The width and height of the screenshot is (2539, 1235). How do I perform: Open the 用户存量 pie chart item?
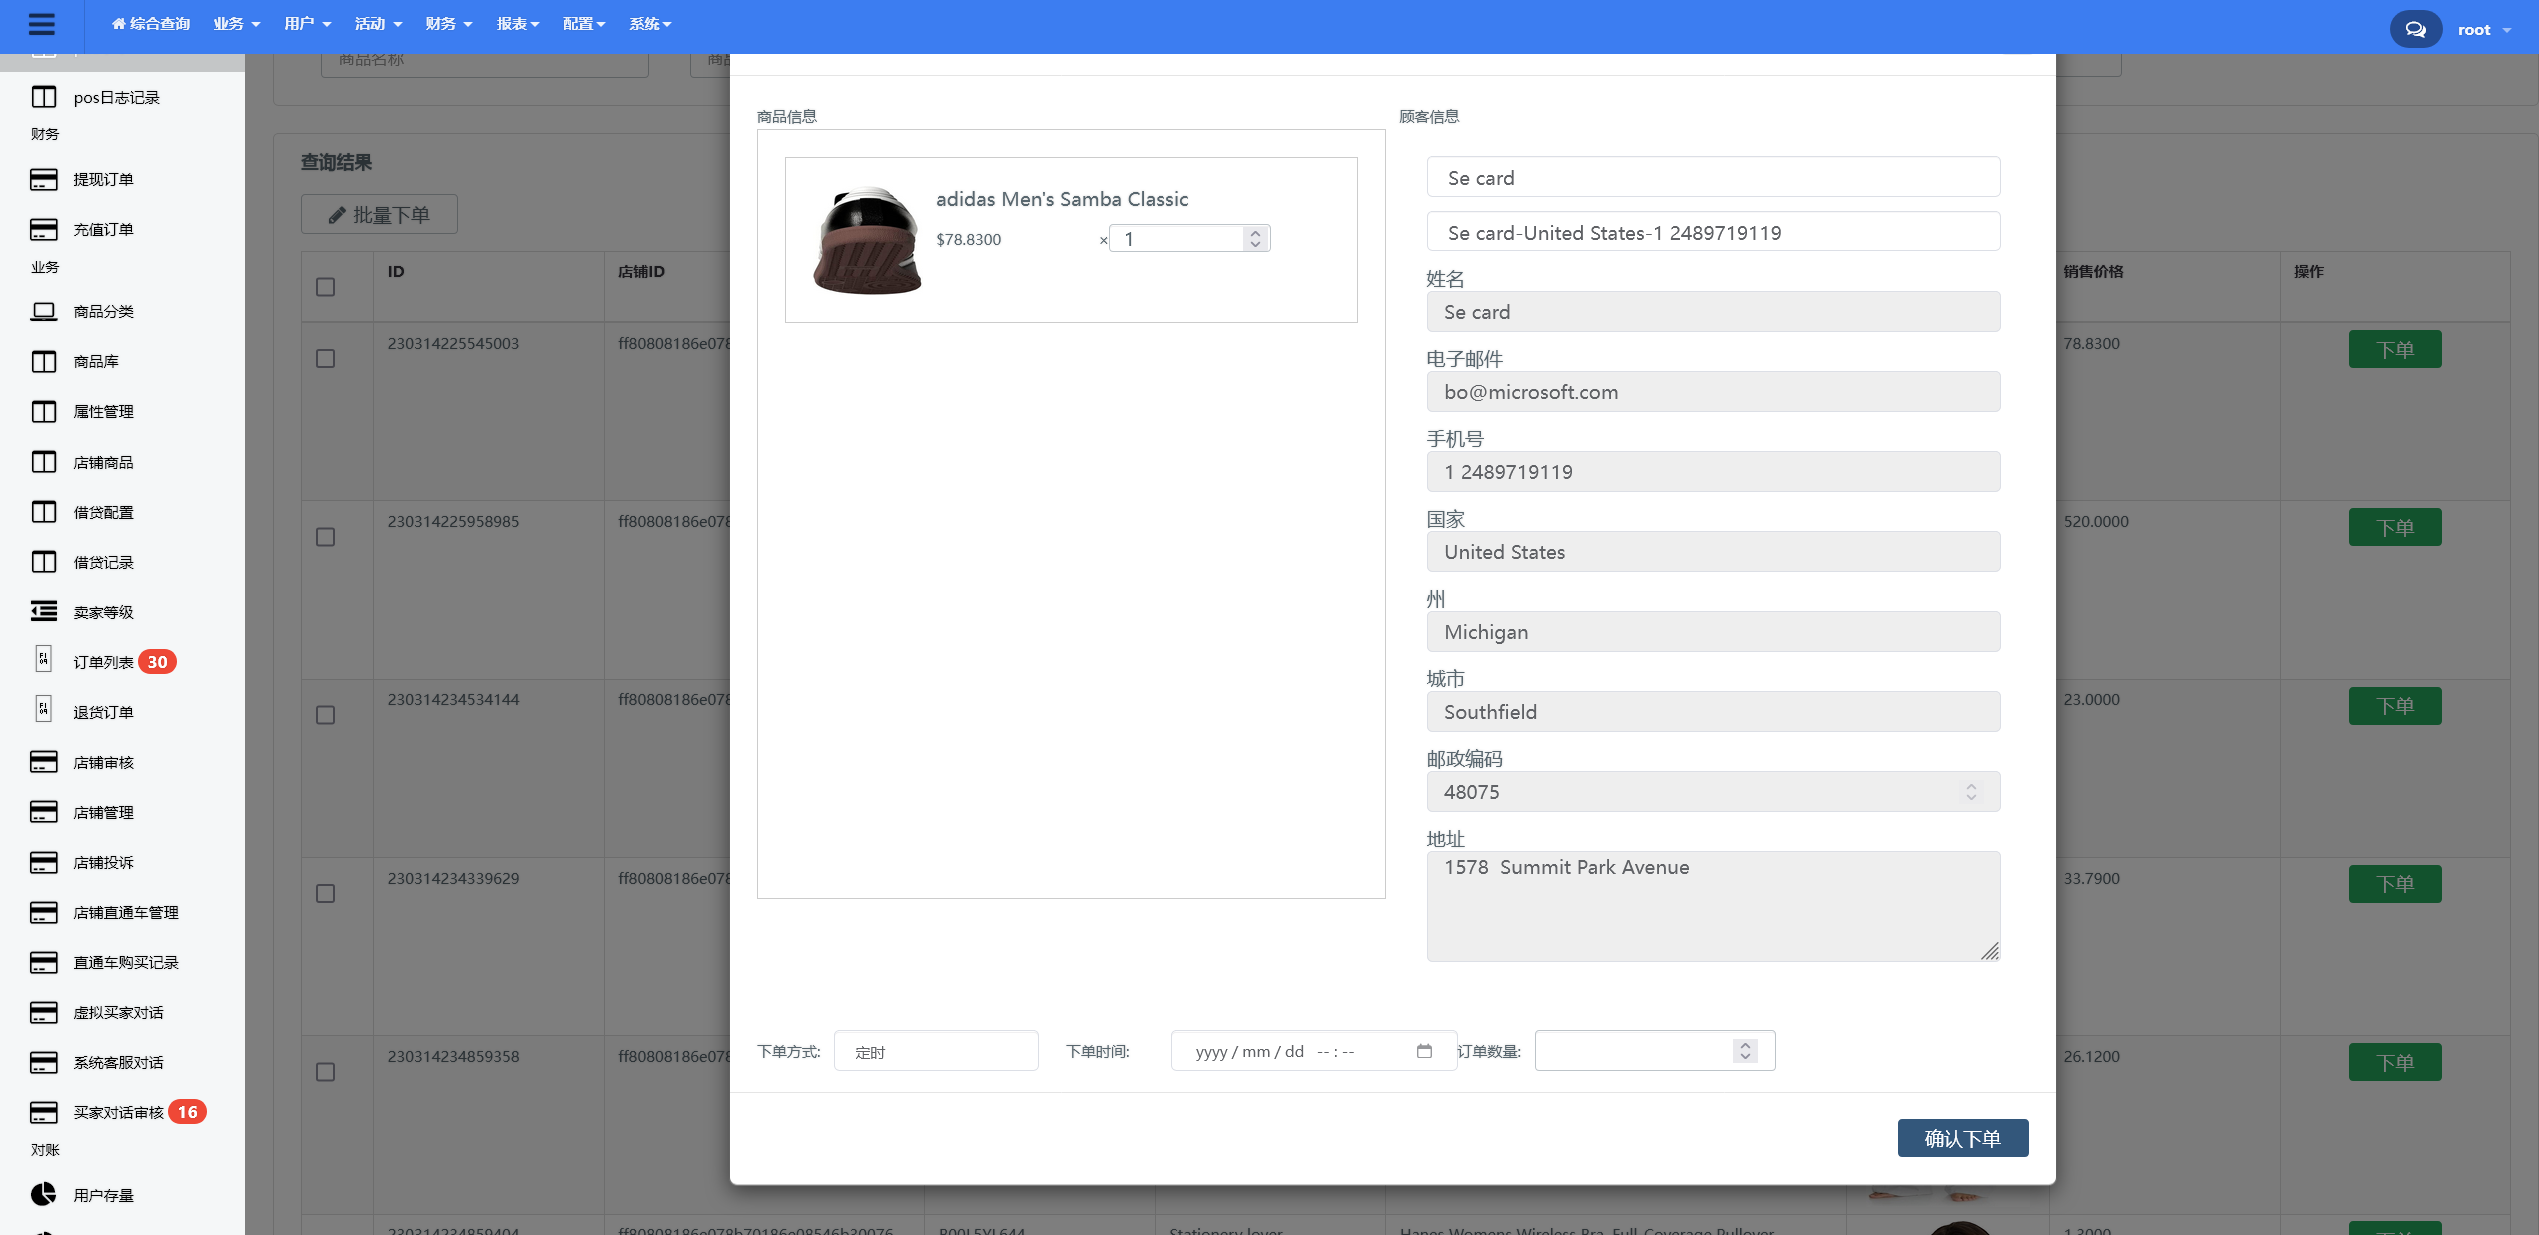click(x=104, y=1194)
